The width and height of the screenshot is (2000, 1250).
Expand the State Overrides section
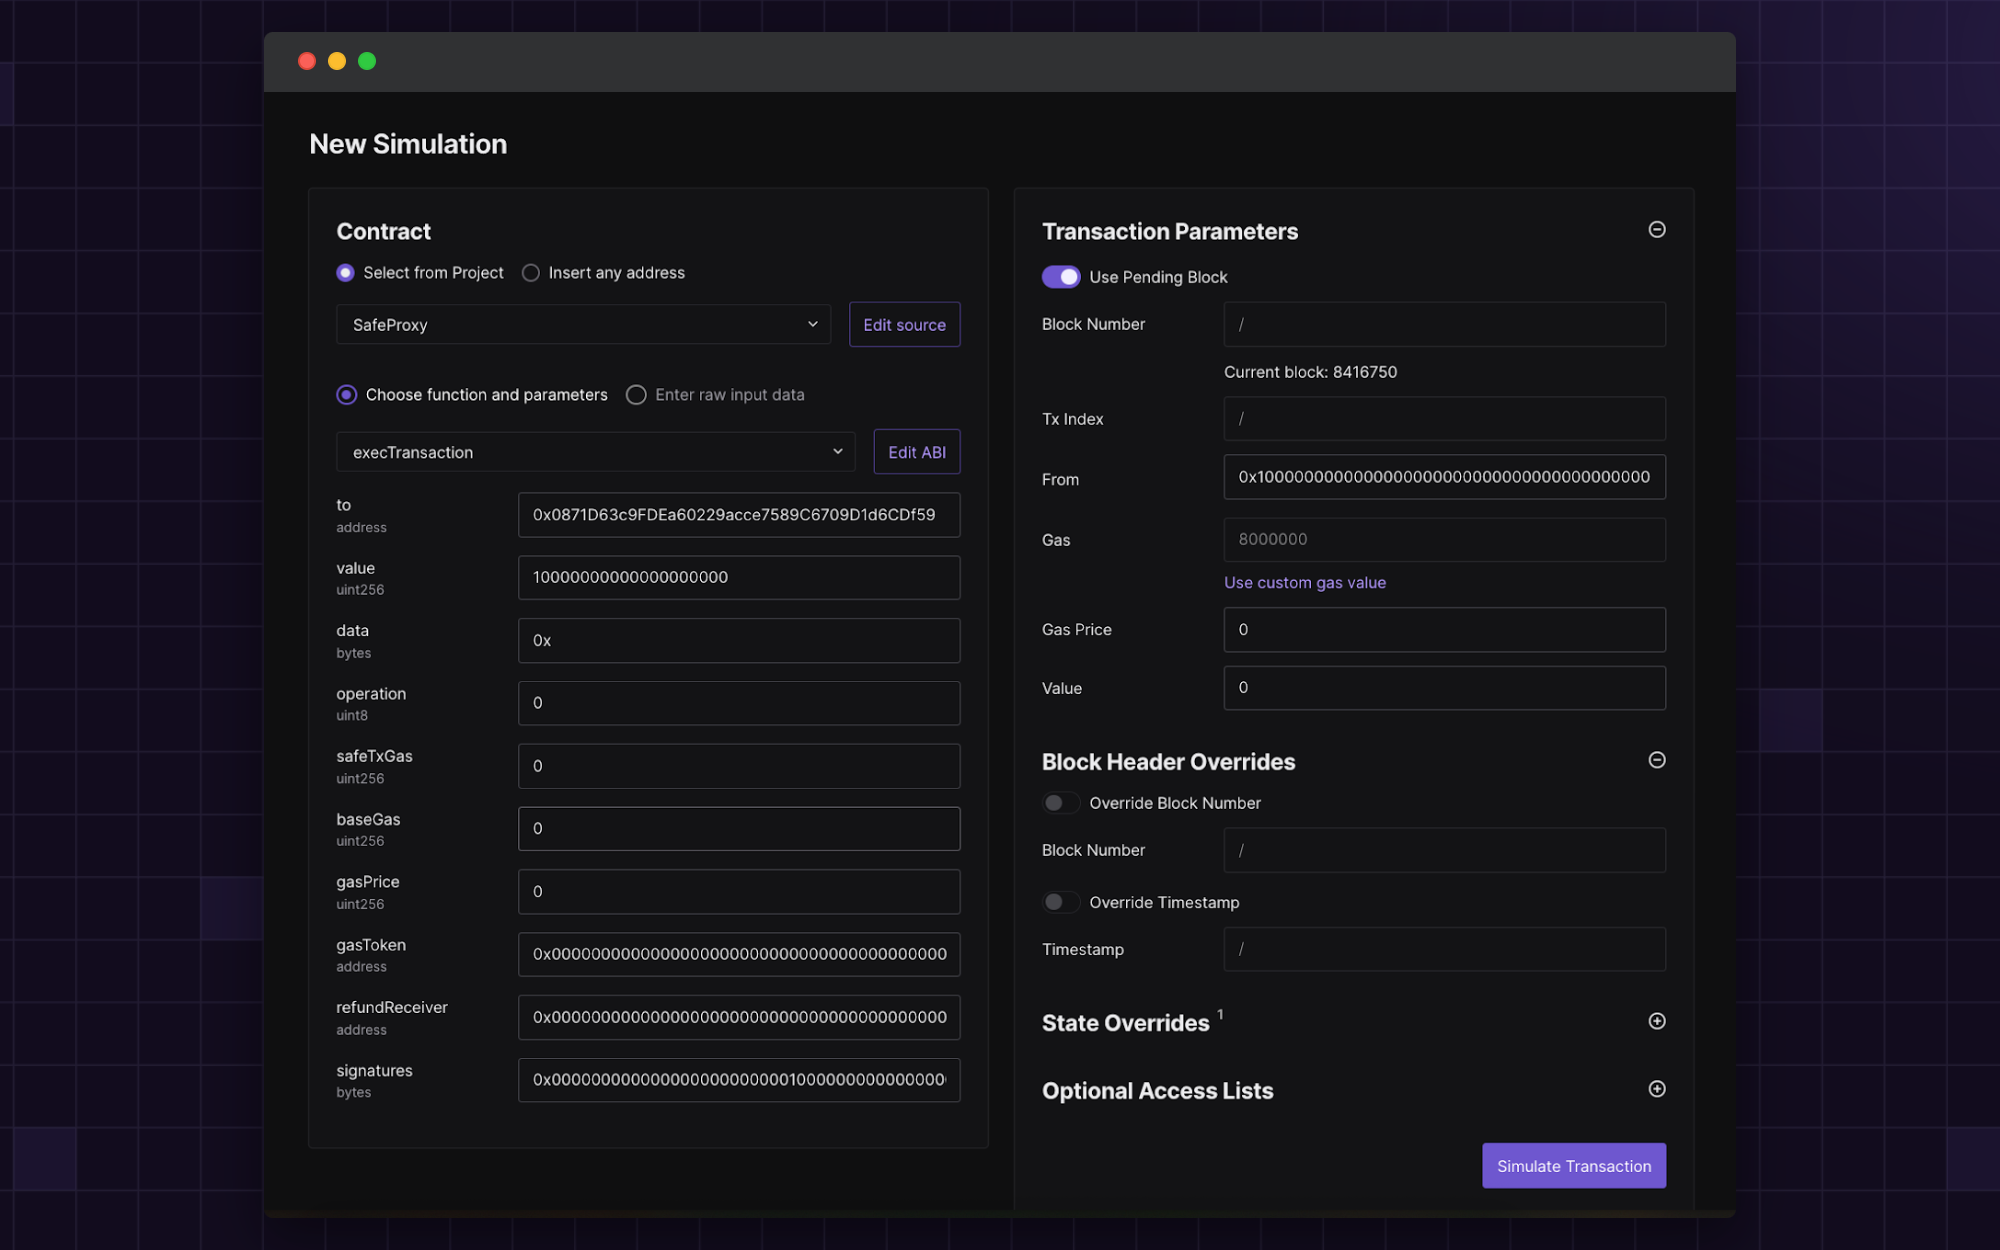tap(1656, 1021)
